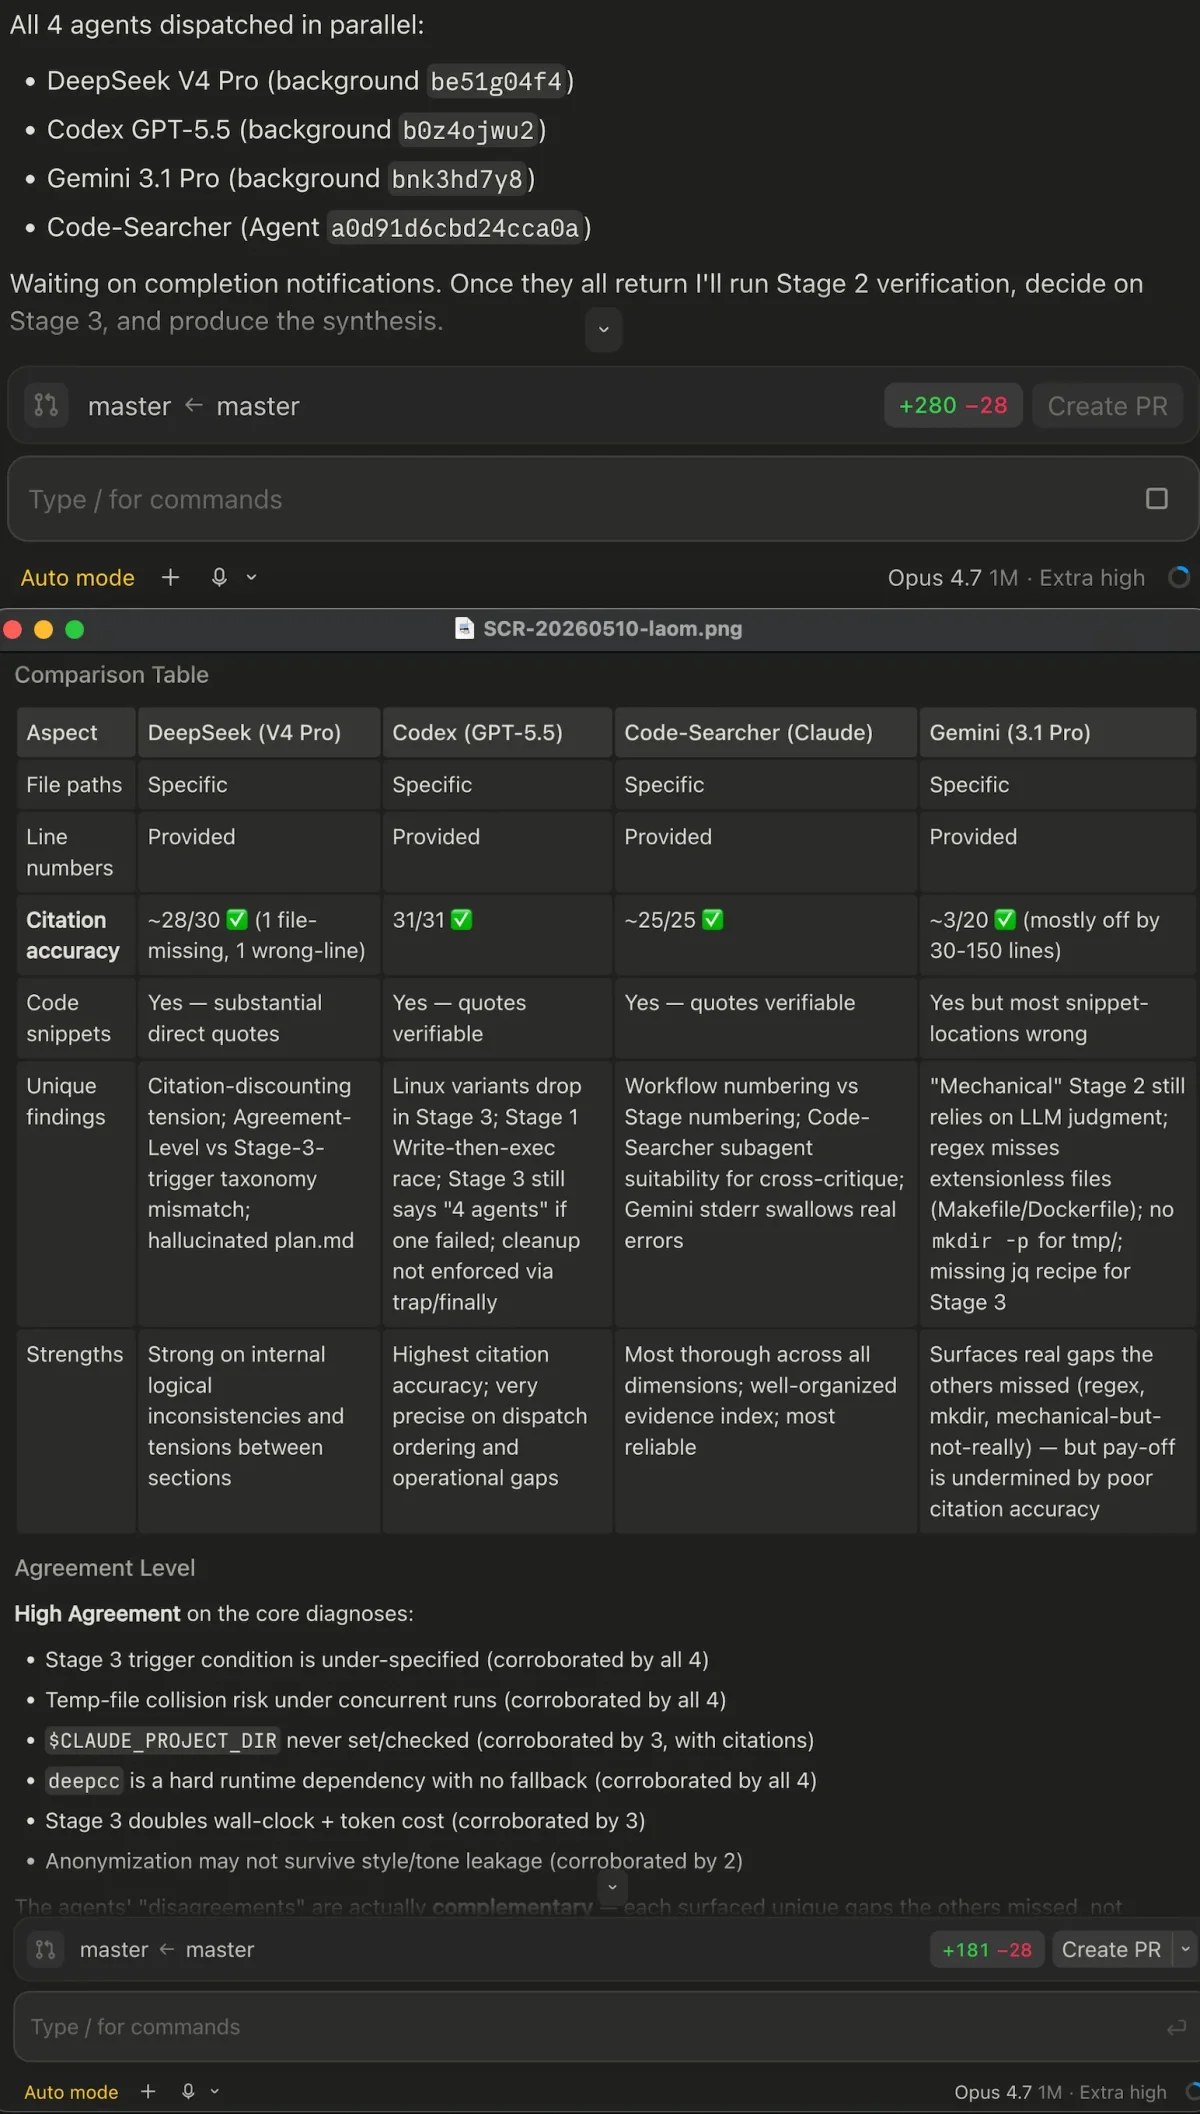This screenshot has height=2114, width=1200.
Task: Click the scroll-down chevron below the Waiting message
Action: point(603,329)
